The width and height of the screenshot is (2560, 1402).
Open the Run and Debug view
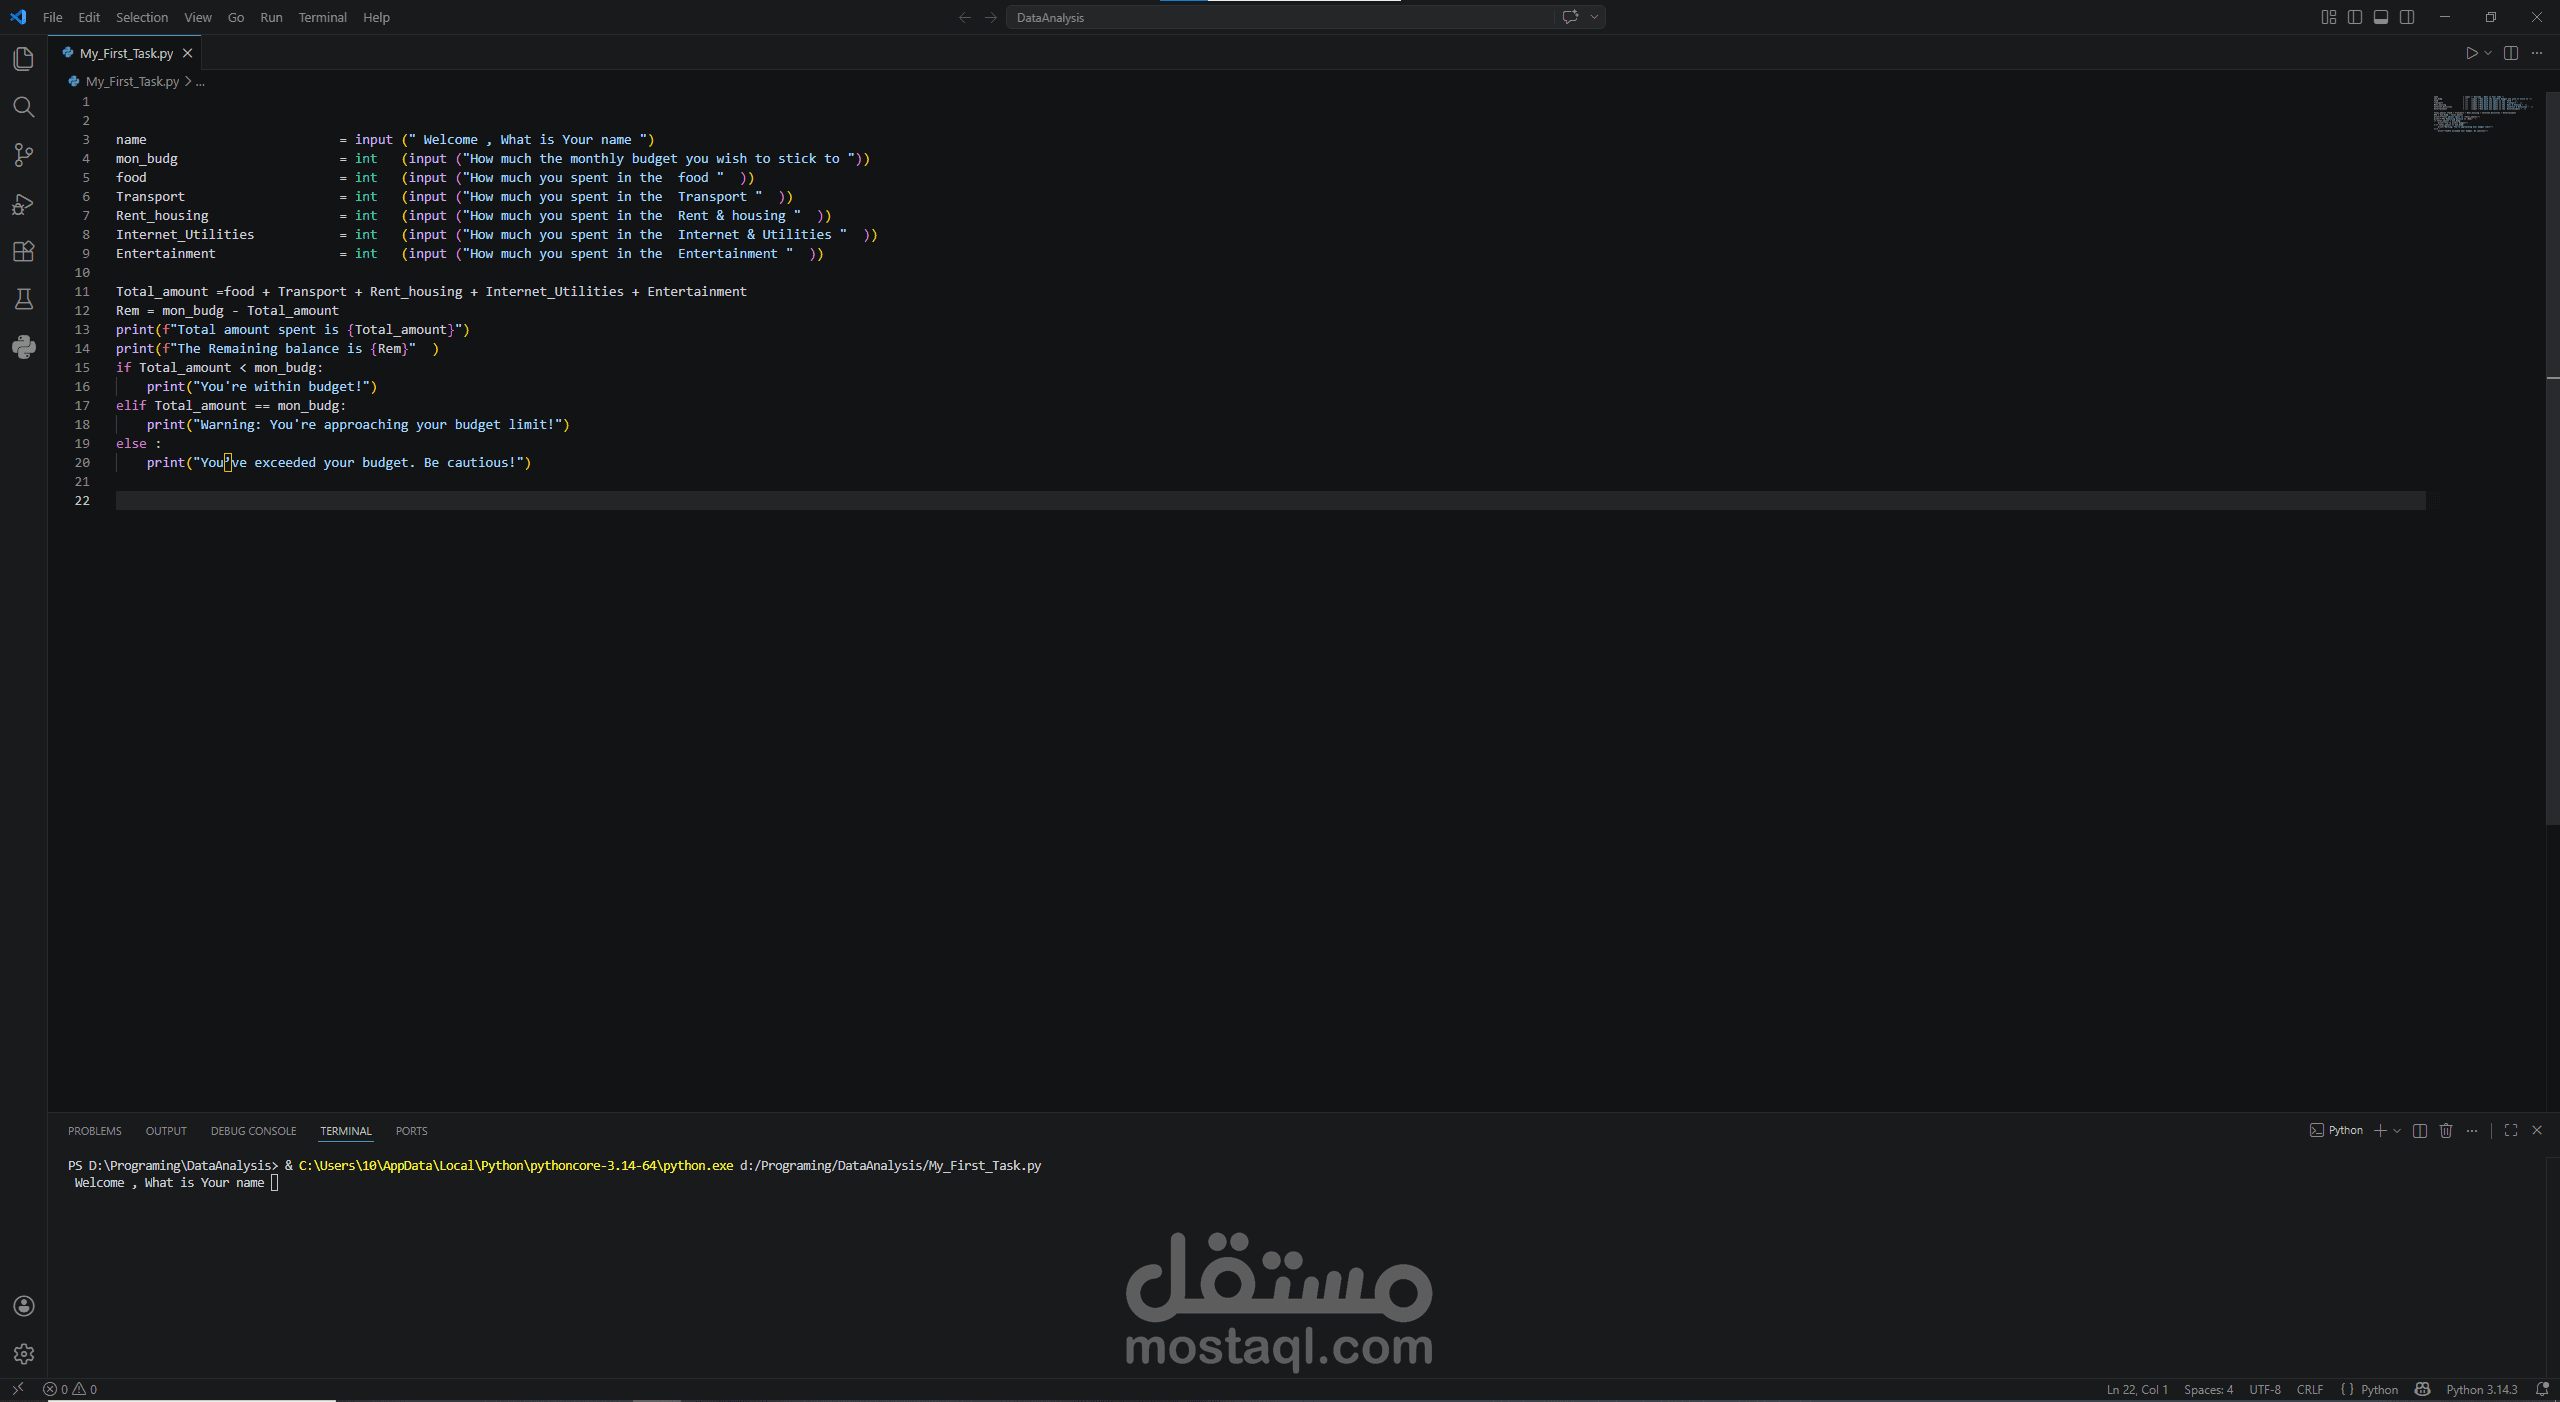(23, 204)
